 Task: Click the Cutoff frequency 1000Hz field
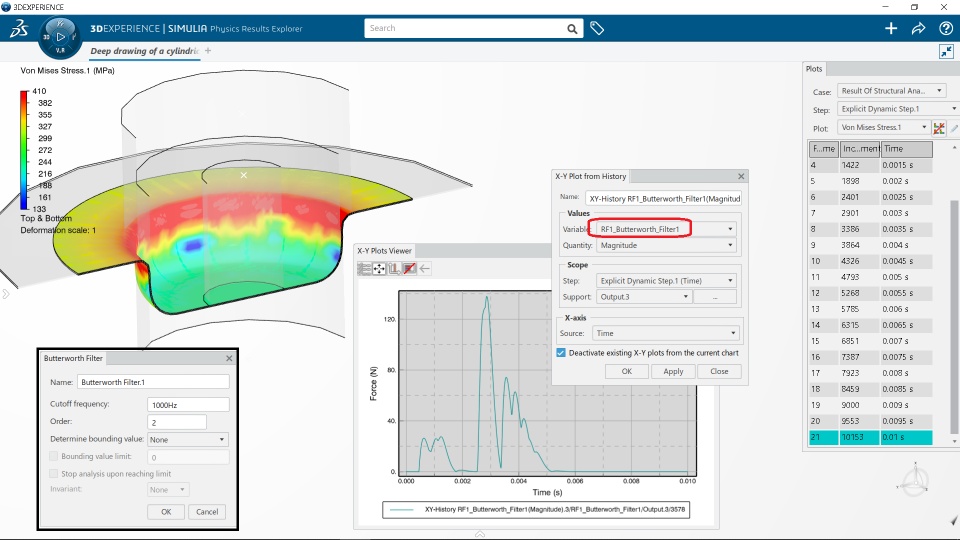point(188,405)
